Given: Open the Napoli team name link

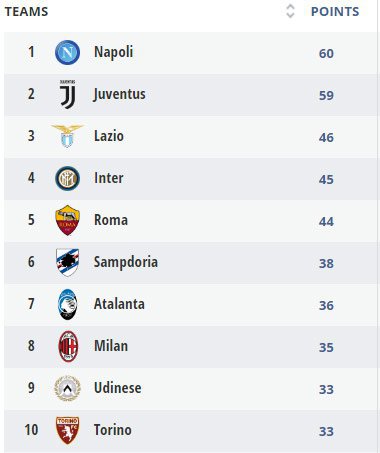Looking at the screenshot, I should pyautogui.click(x=114, y=52).
